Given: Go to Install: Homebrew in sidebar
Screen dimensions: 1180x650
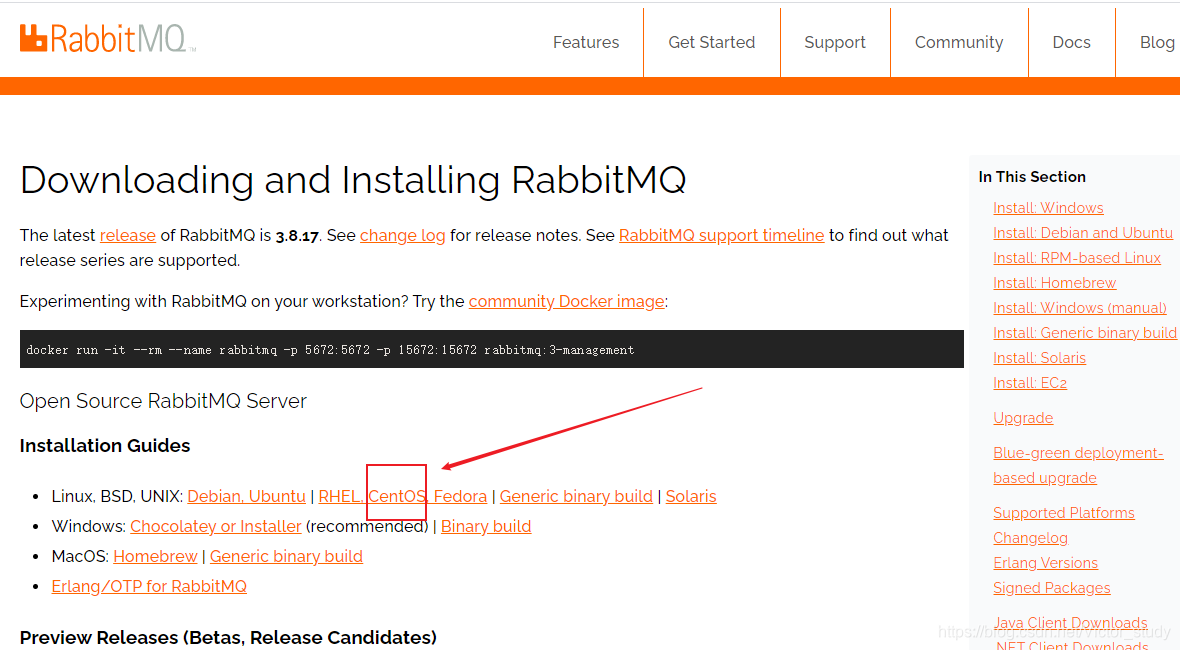Looking at the screenshot, I should point(1054,283).
